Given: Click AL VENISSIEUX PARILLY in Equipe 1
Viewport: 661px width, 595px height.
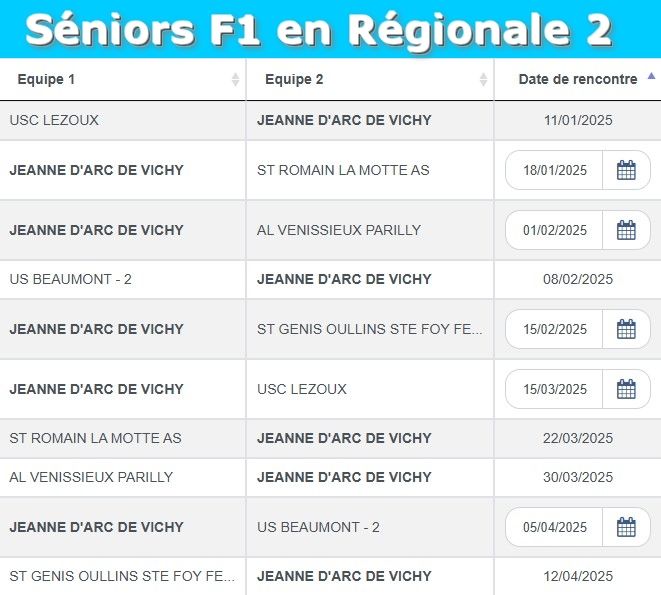Looking at the screenshot, I should coord(91,477).
